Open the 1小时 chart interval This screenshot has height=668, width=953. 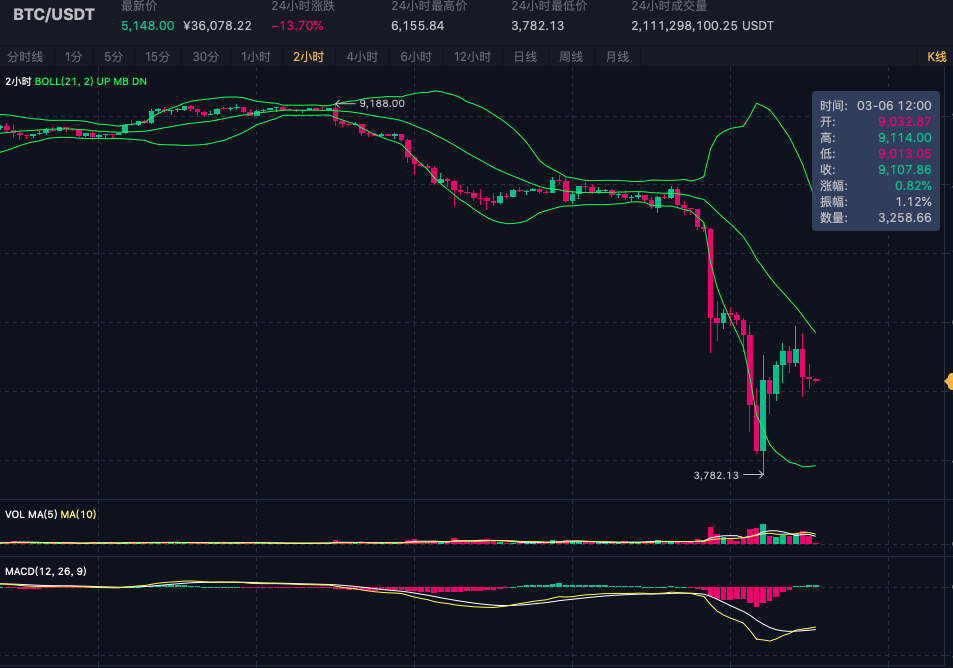pos(256,57)
